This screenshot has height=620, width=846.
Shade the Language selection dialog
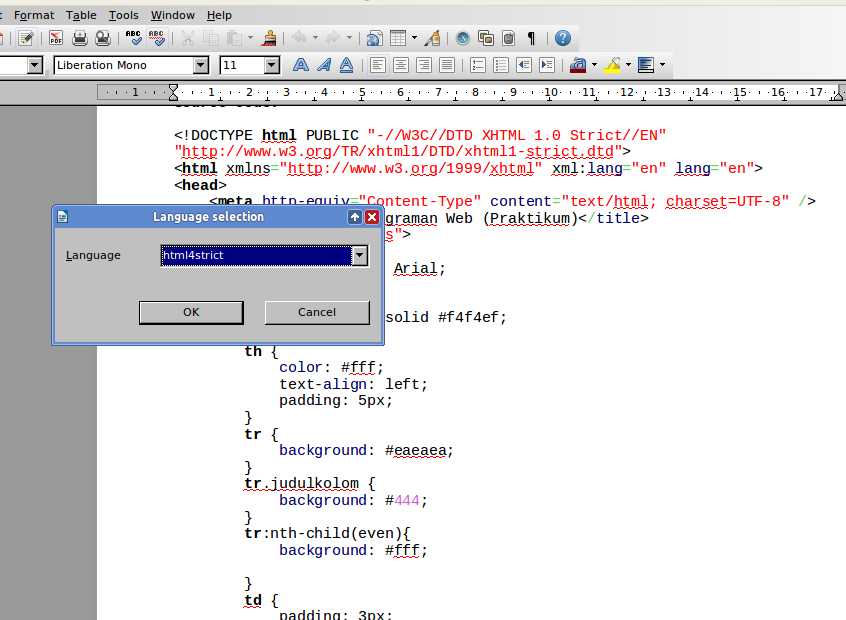[354, 217]
